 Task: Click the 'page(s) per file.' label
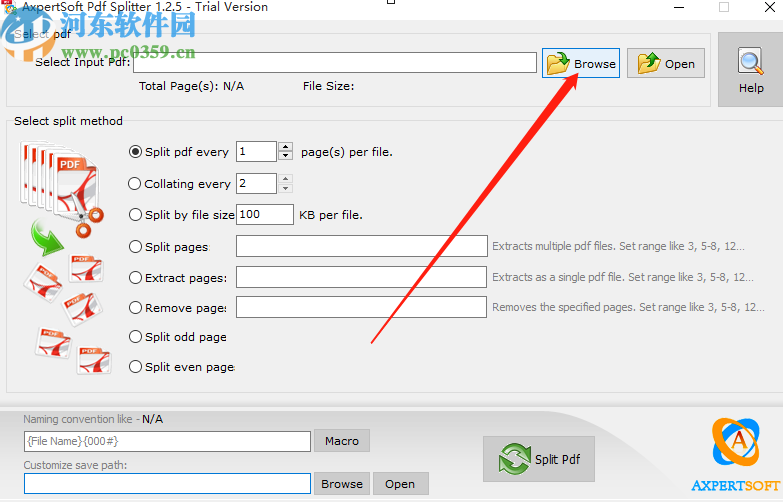(x=347, y=152)
